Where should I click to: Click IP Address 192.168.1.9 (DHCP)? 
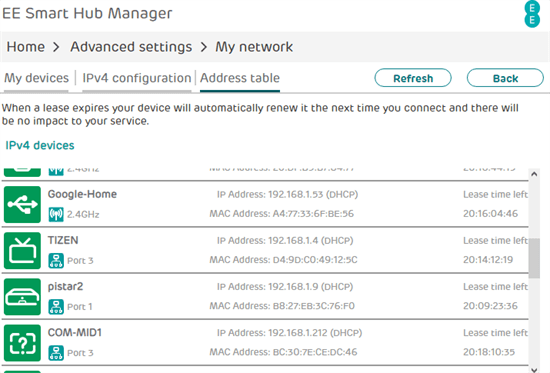point(285,287)
